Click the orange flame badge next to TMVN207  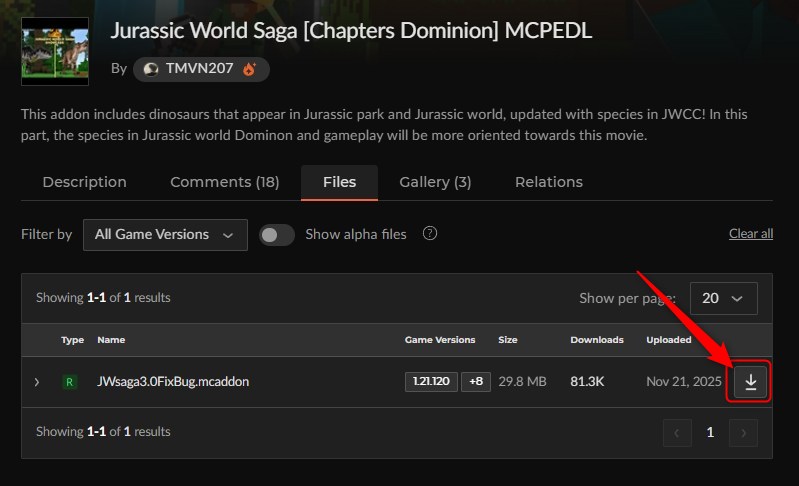coord(249,69)
